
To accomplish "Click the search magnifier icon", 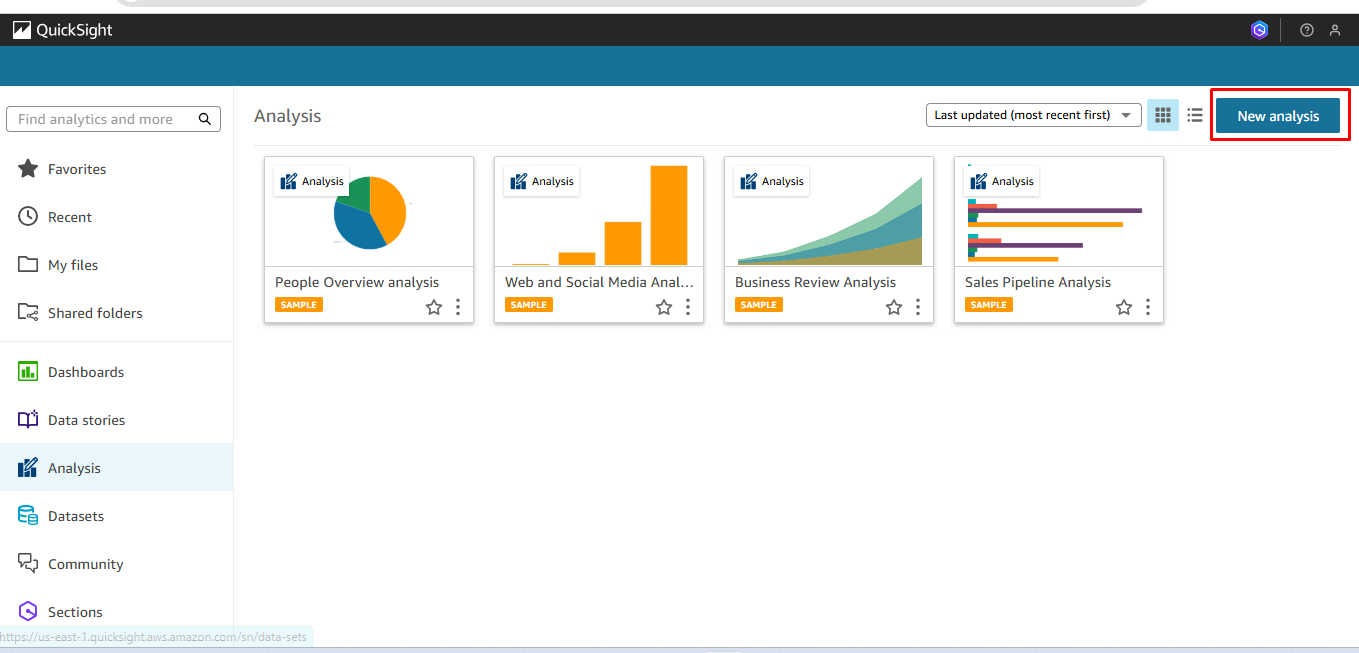I will point(205,119).
